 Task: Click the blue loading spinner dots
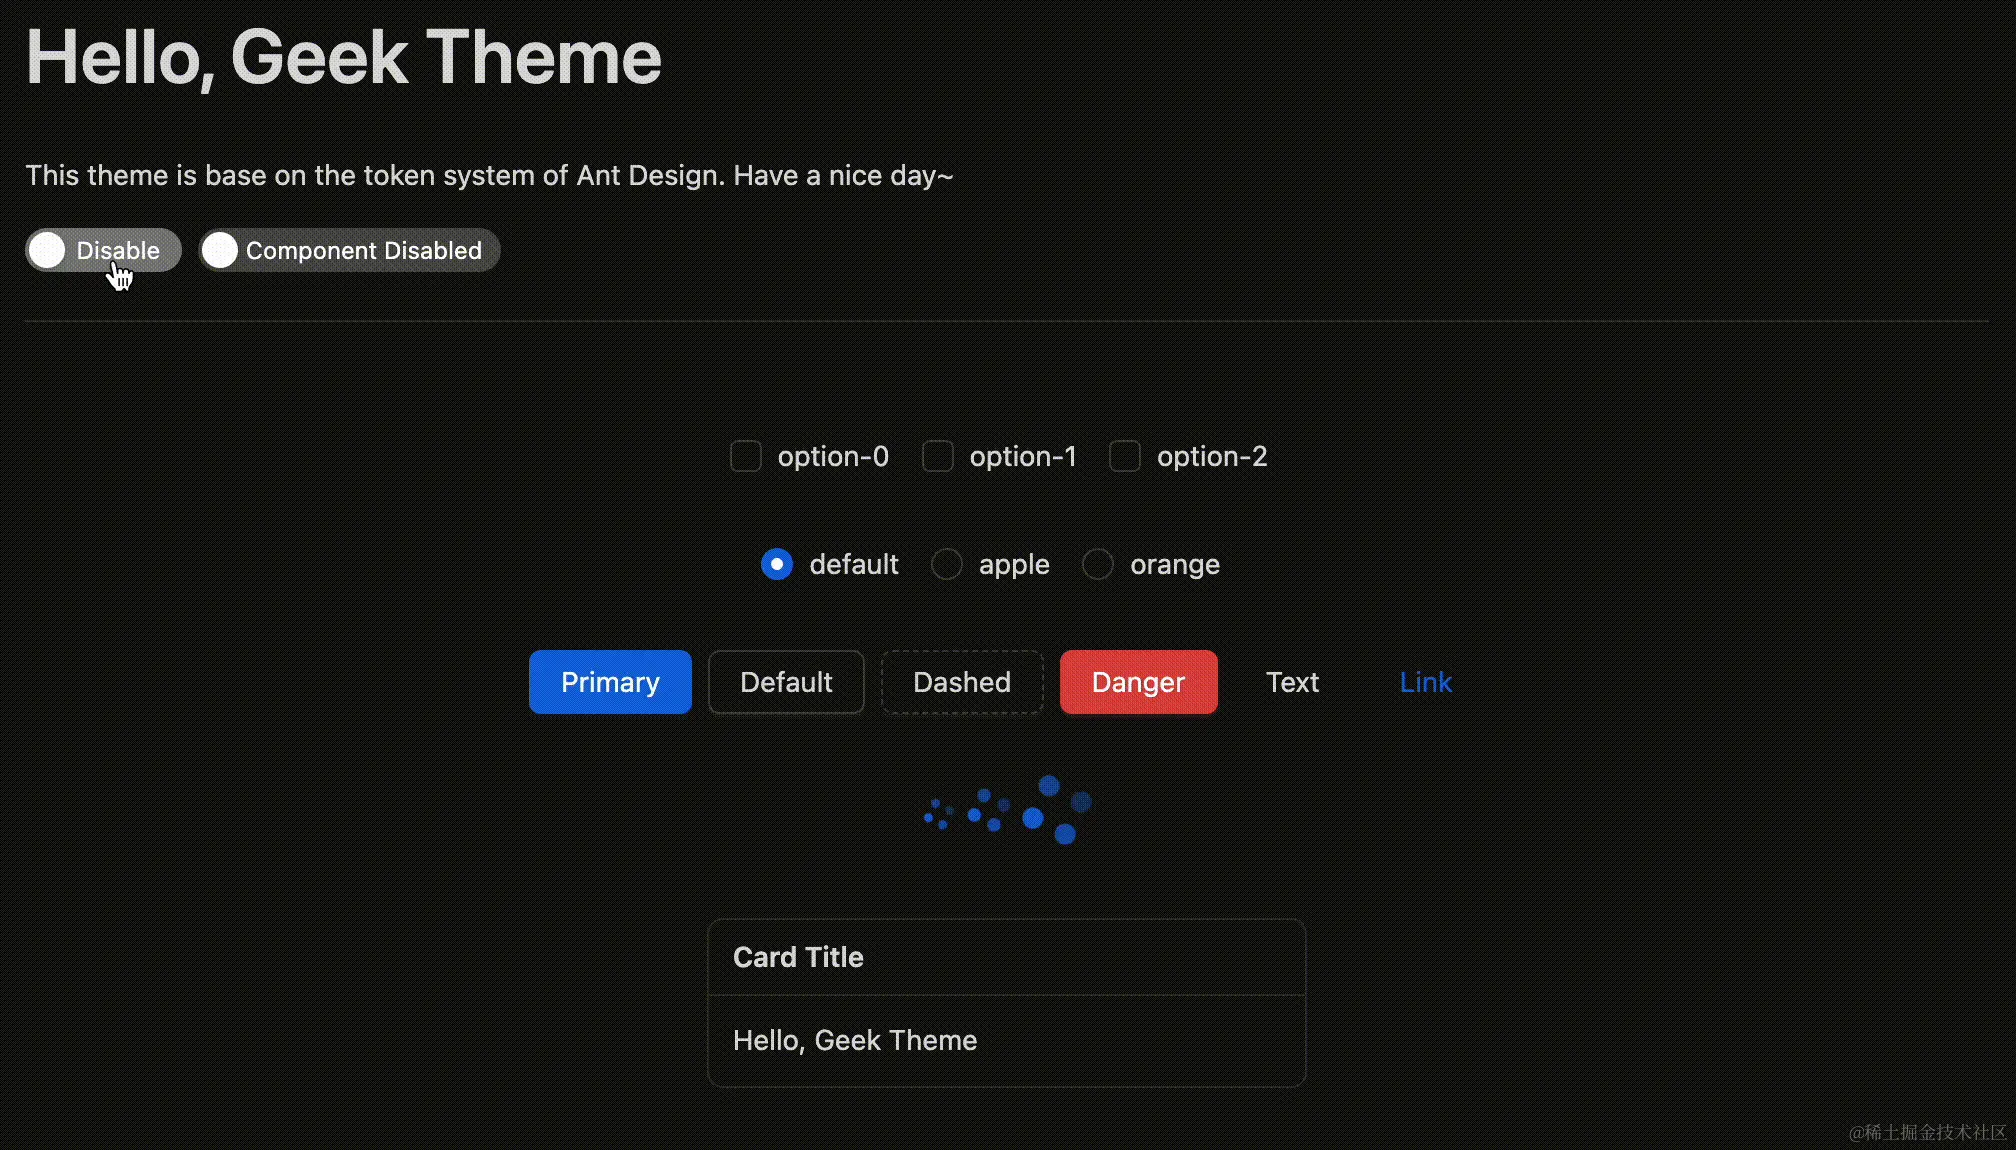(1007, 810)
